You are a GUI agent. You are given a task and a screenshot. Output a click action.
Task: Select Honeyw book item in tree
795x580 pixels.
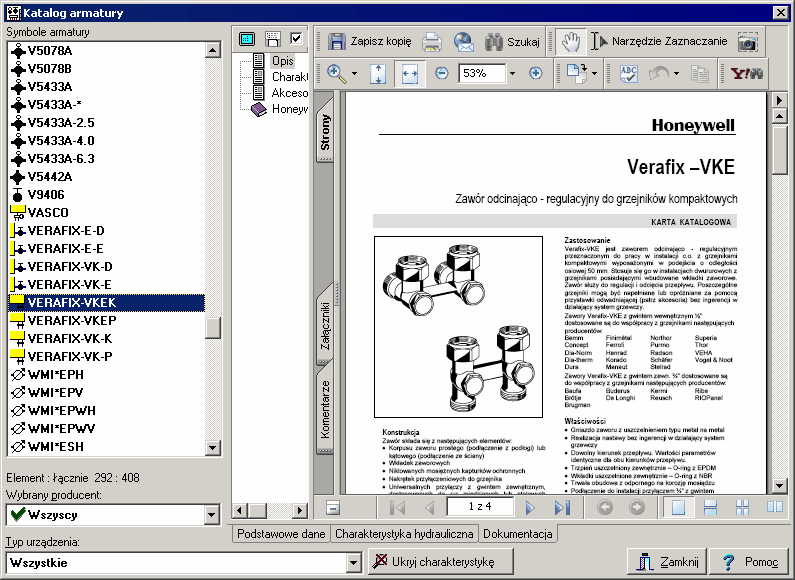click(290, 109)
